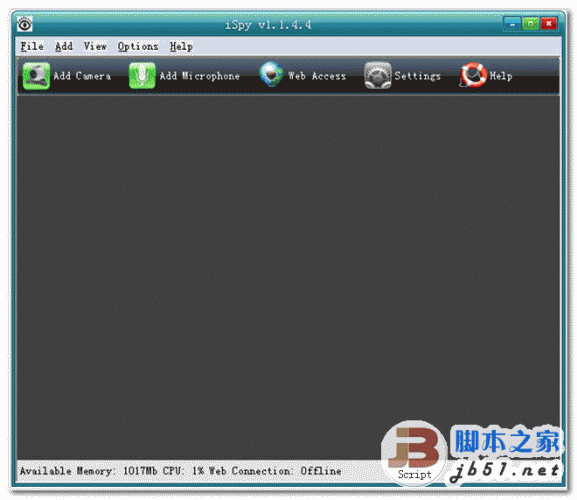Click the Web Access label
Screen dimensions: 577x500
pyautogui.click(x=317, y=76)
